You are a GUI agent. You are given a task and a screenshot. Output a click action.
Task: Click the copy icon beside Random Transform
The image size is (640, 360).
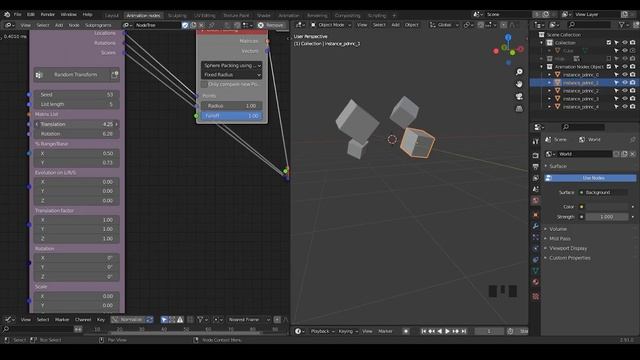tap(115, 75)
